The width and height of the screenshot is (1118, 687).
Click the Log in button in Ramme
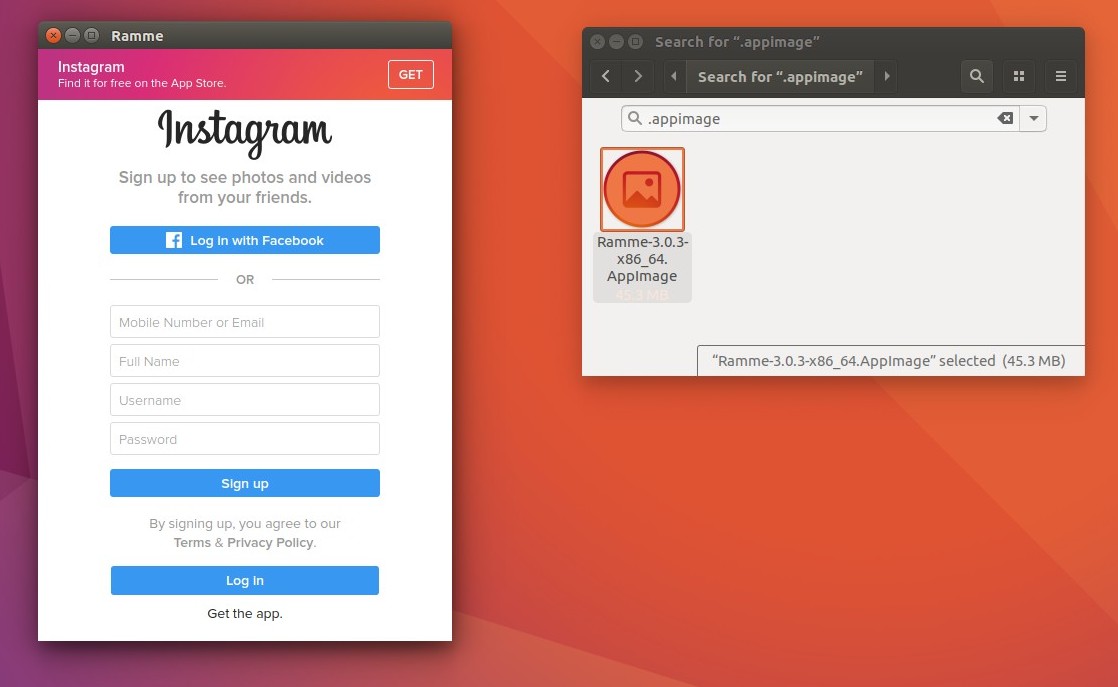click(x=245, y=581)
